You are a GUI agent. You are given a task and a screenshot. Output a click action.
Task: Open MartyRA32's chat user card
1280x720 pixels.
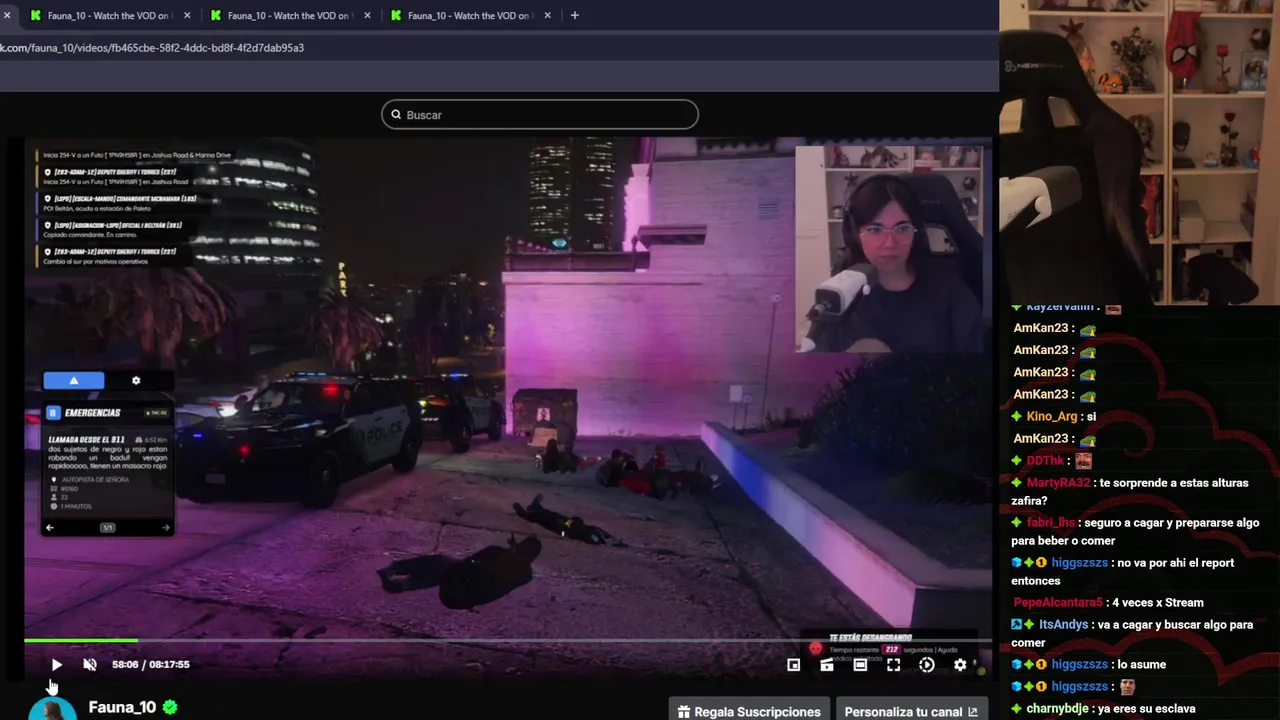coord(1059,483)
